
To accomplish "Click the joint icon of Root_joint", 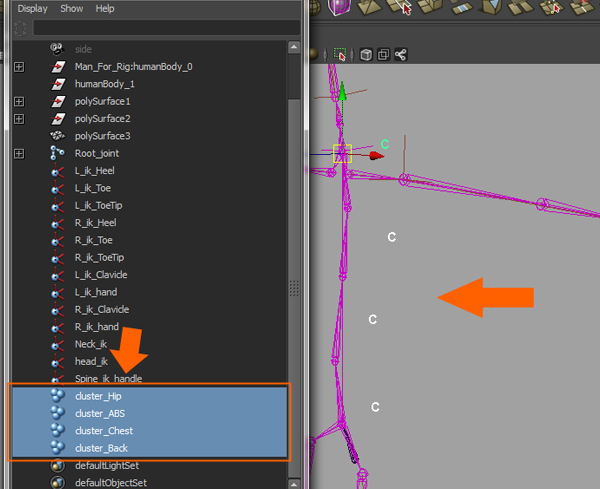I will 57,153.
